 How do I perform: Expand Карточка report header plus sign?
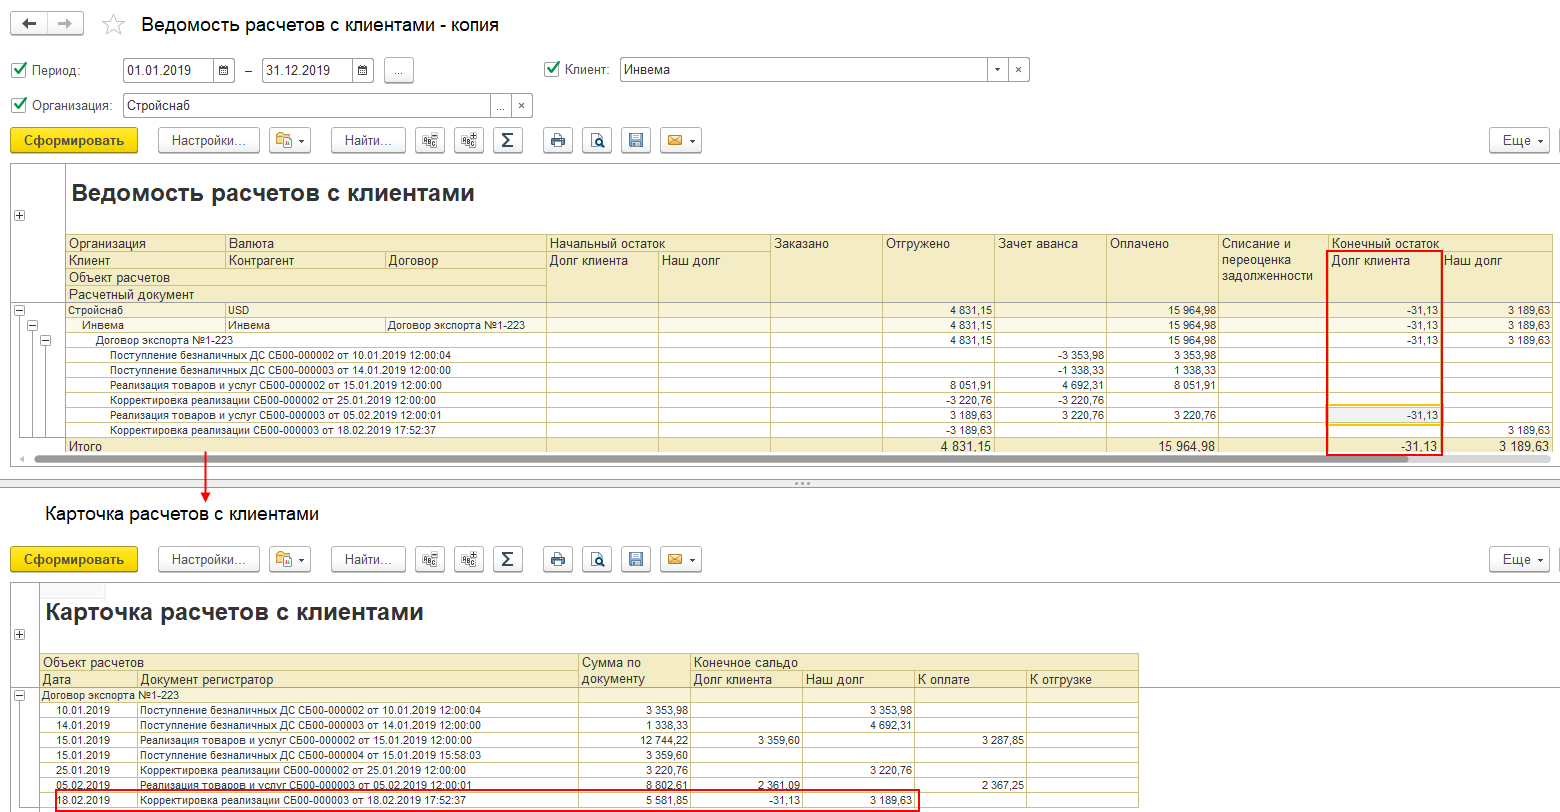(19, 635)
